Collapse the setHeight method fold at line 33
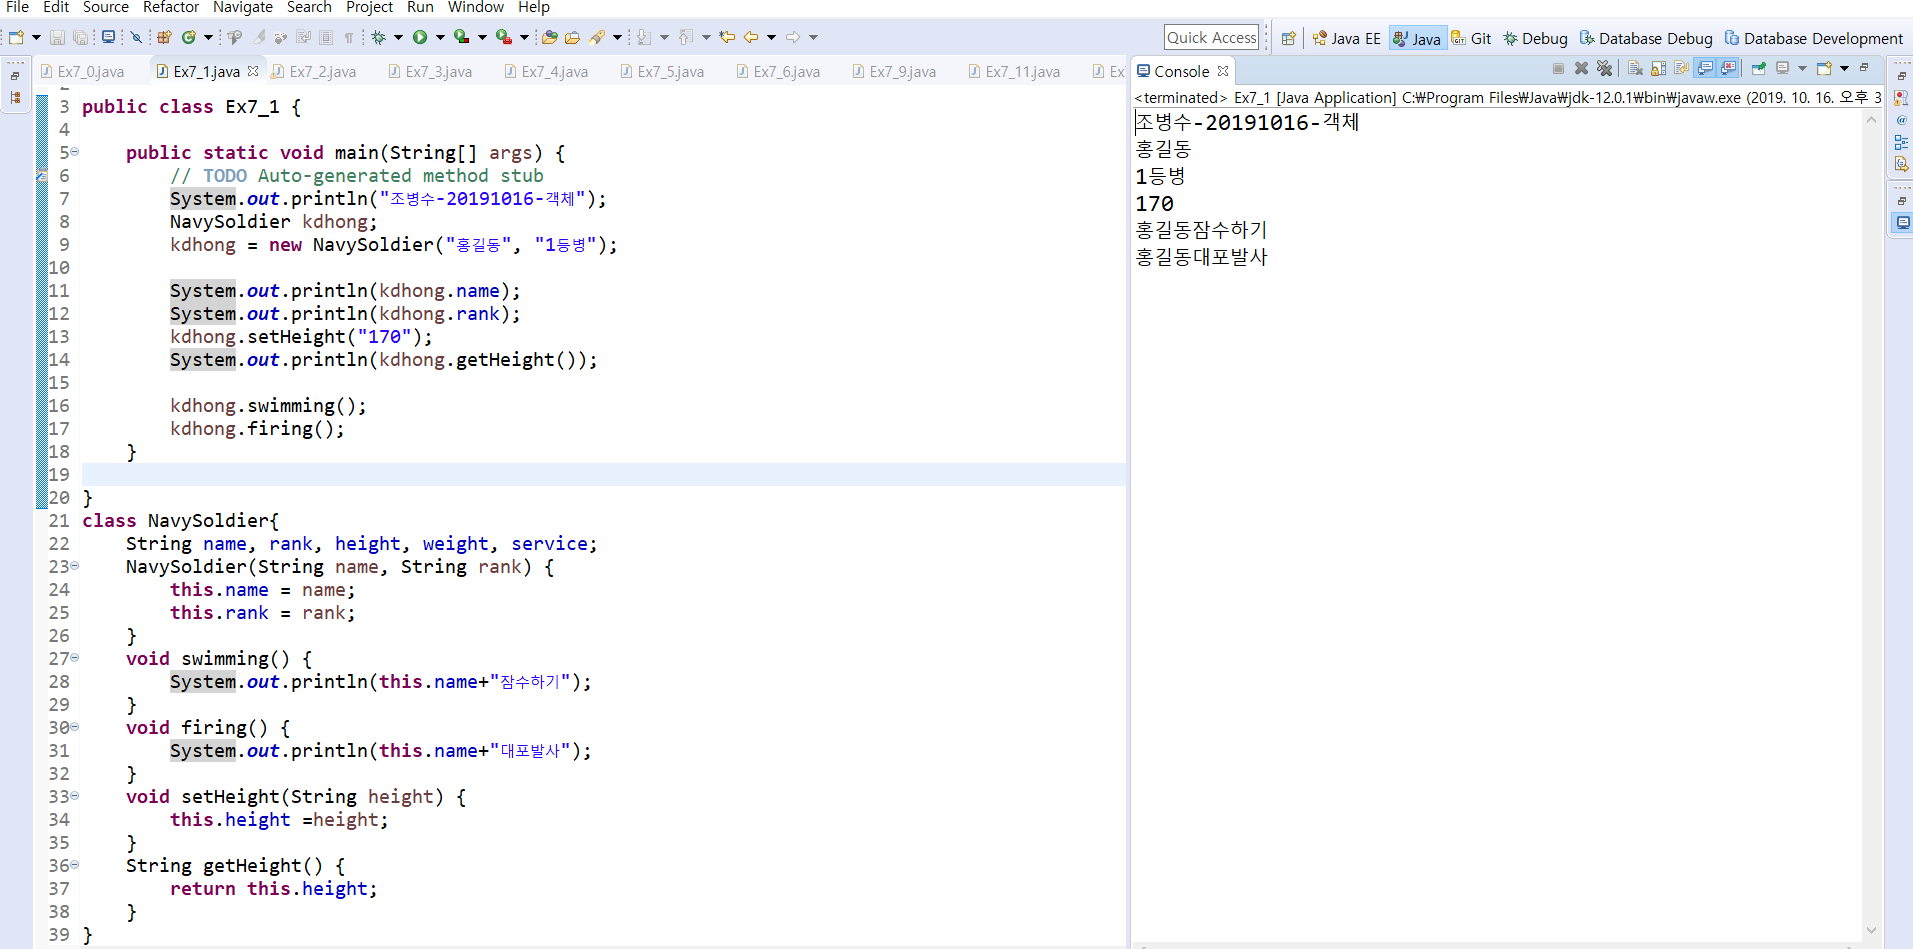This screenshot has height=949, width=1913. 74,796
